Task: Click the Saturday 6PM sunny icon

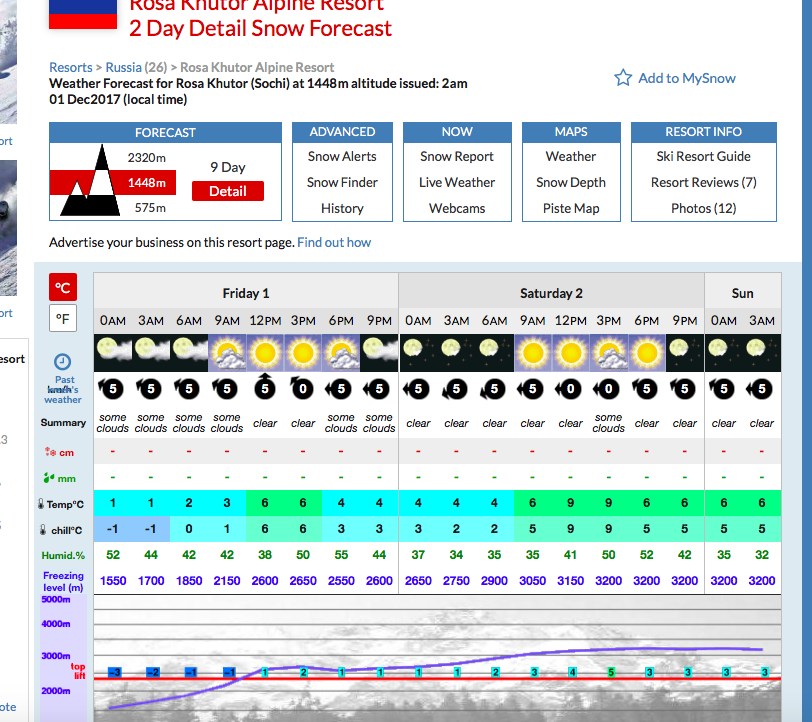Action: pos(647,353)
